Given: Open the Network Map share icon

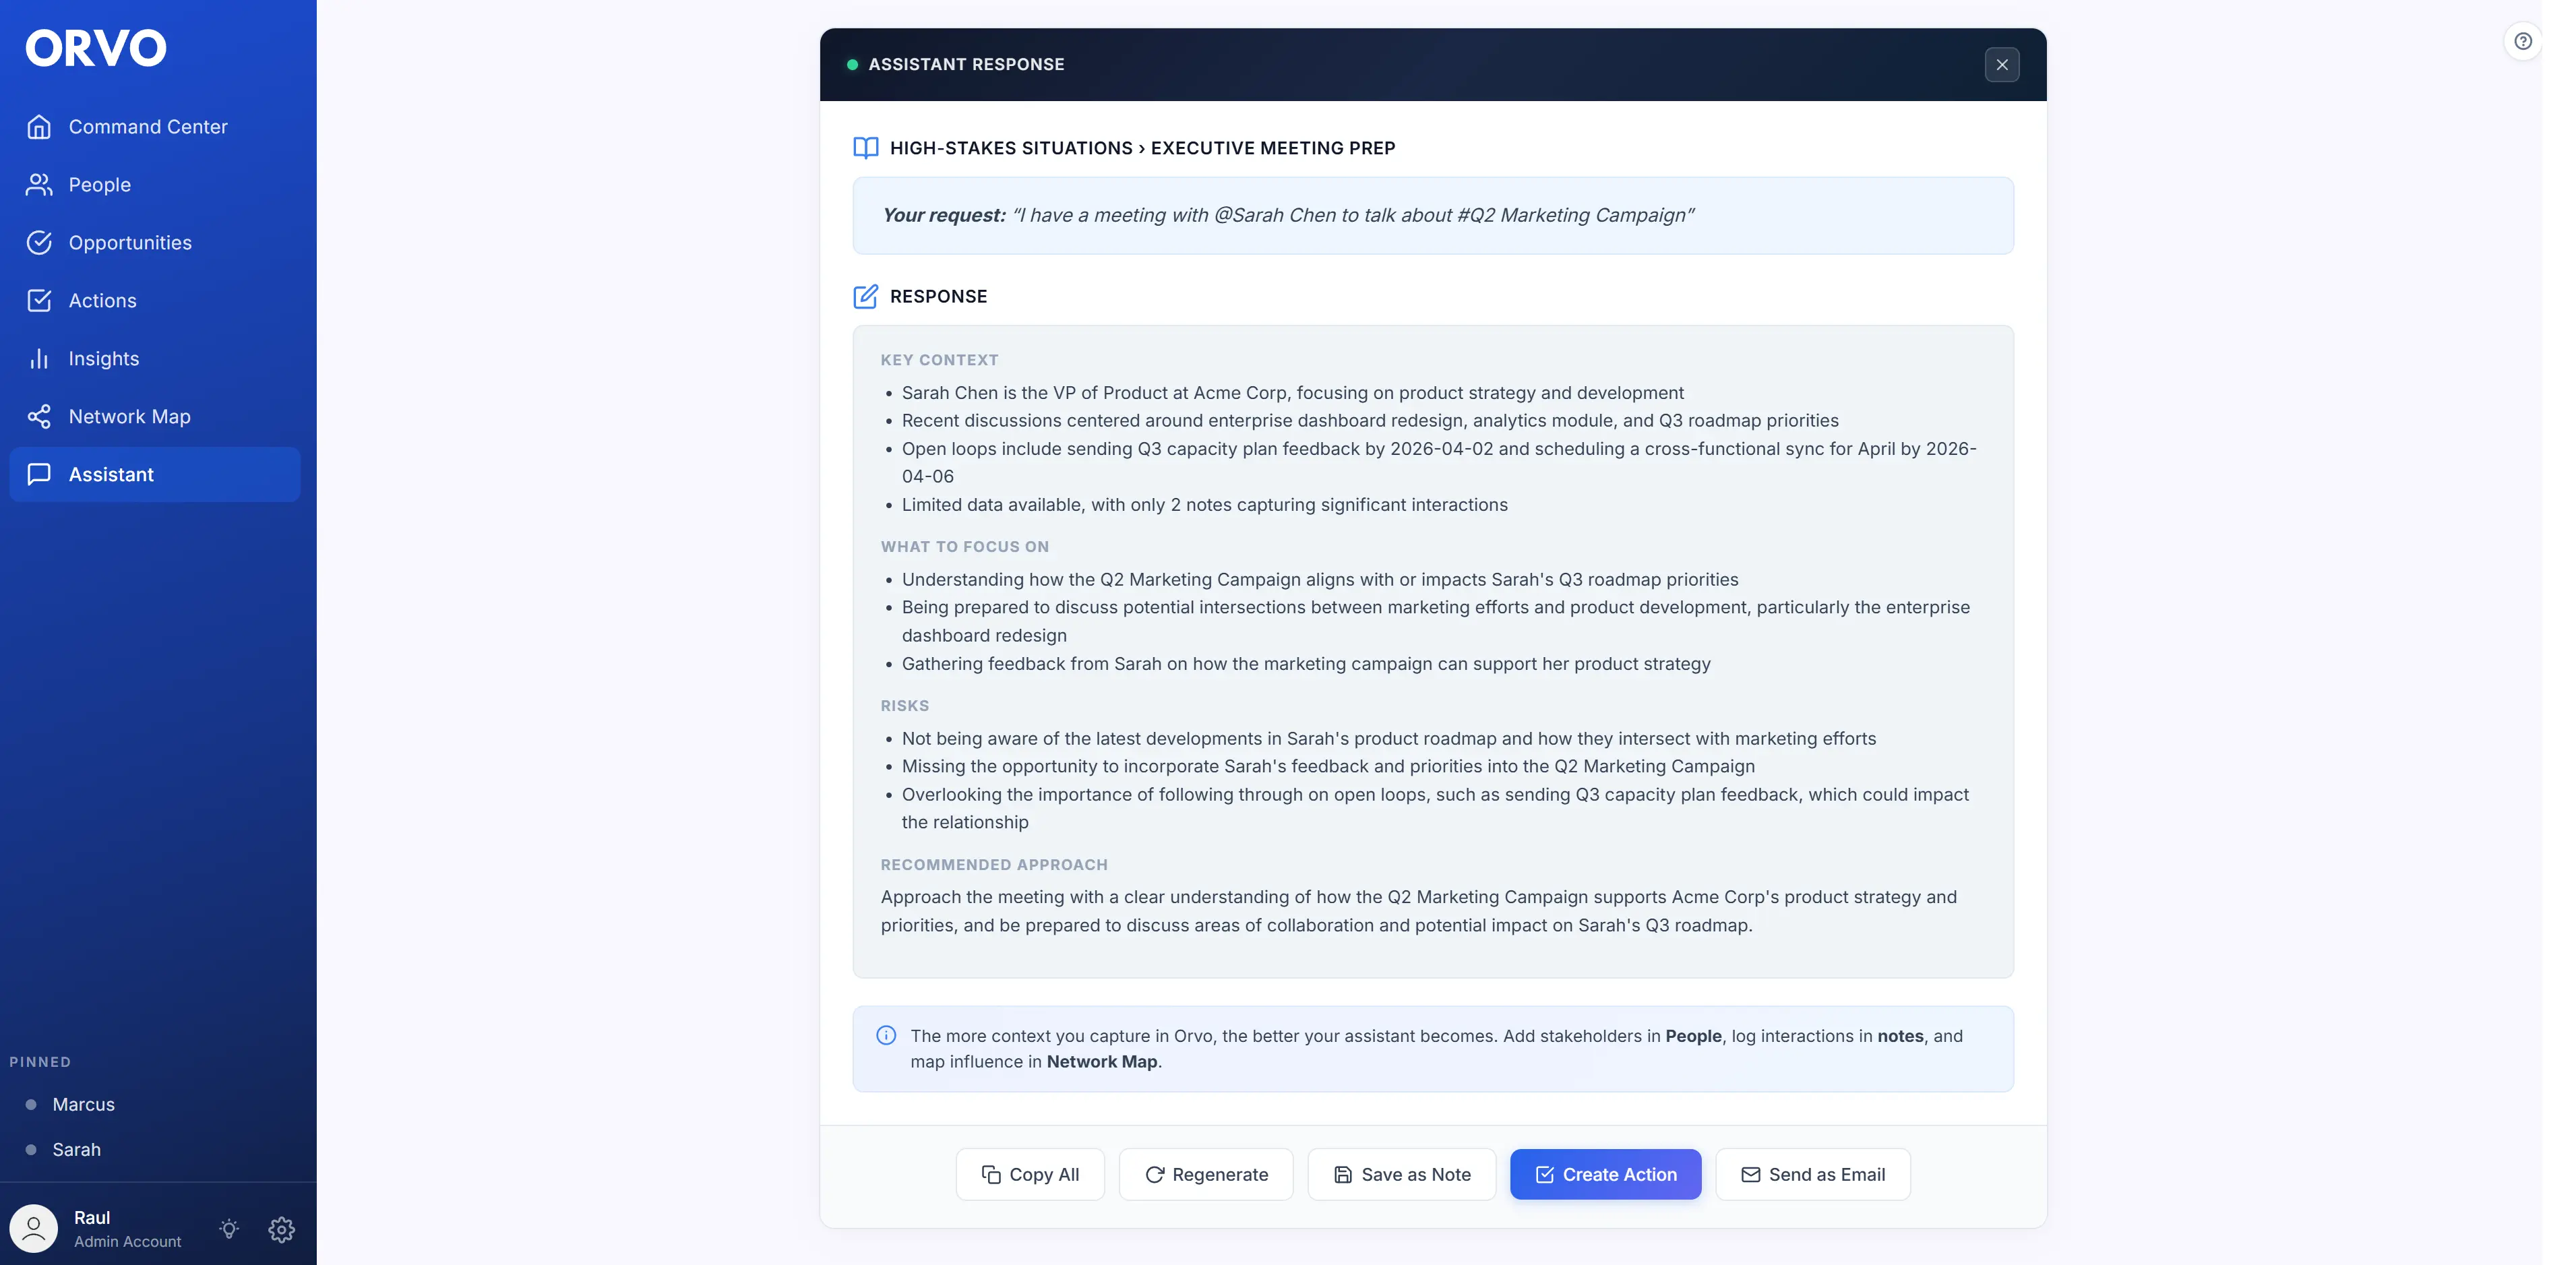Looking at the screenshot, I should (39, 416).
